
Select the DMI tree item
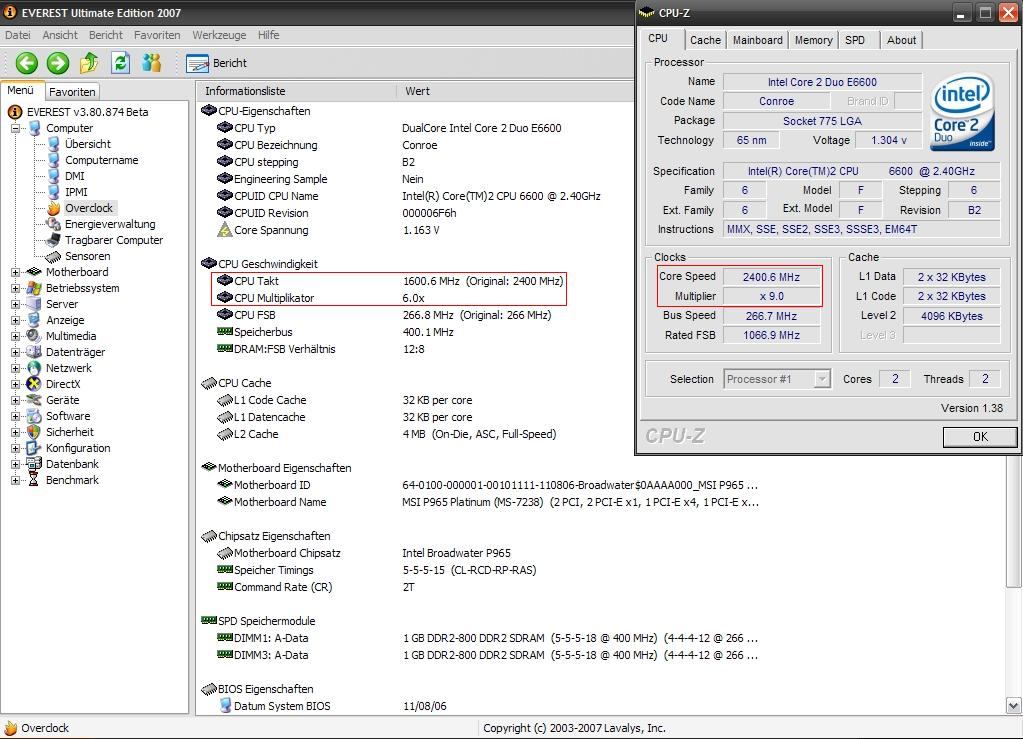(74, 175)
